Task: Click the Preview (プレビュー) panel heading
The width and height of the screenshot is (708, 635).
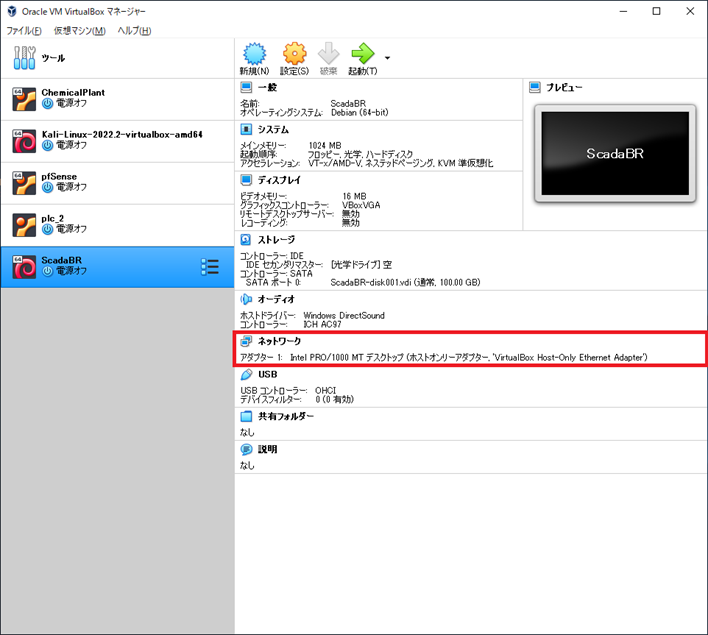Action: [x=564, y=87]
